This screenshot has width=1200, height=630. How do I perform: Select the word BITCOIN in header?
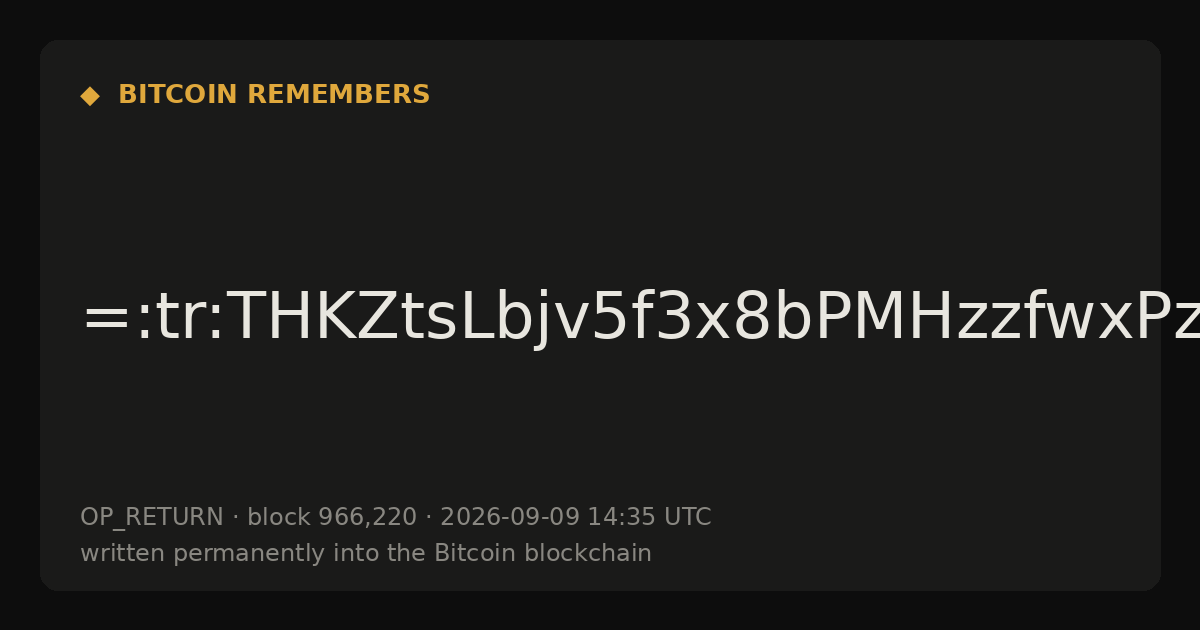click(179, 95)
